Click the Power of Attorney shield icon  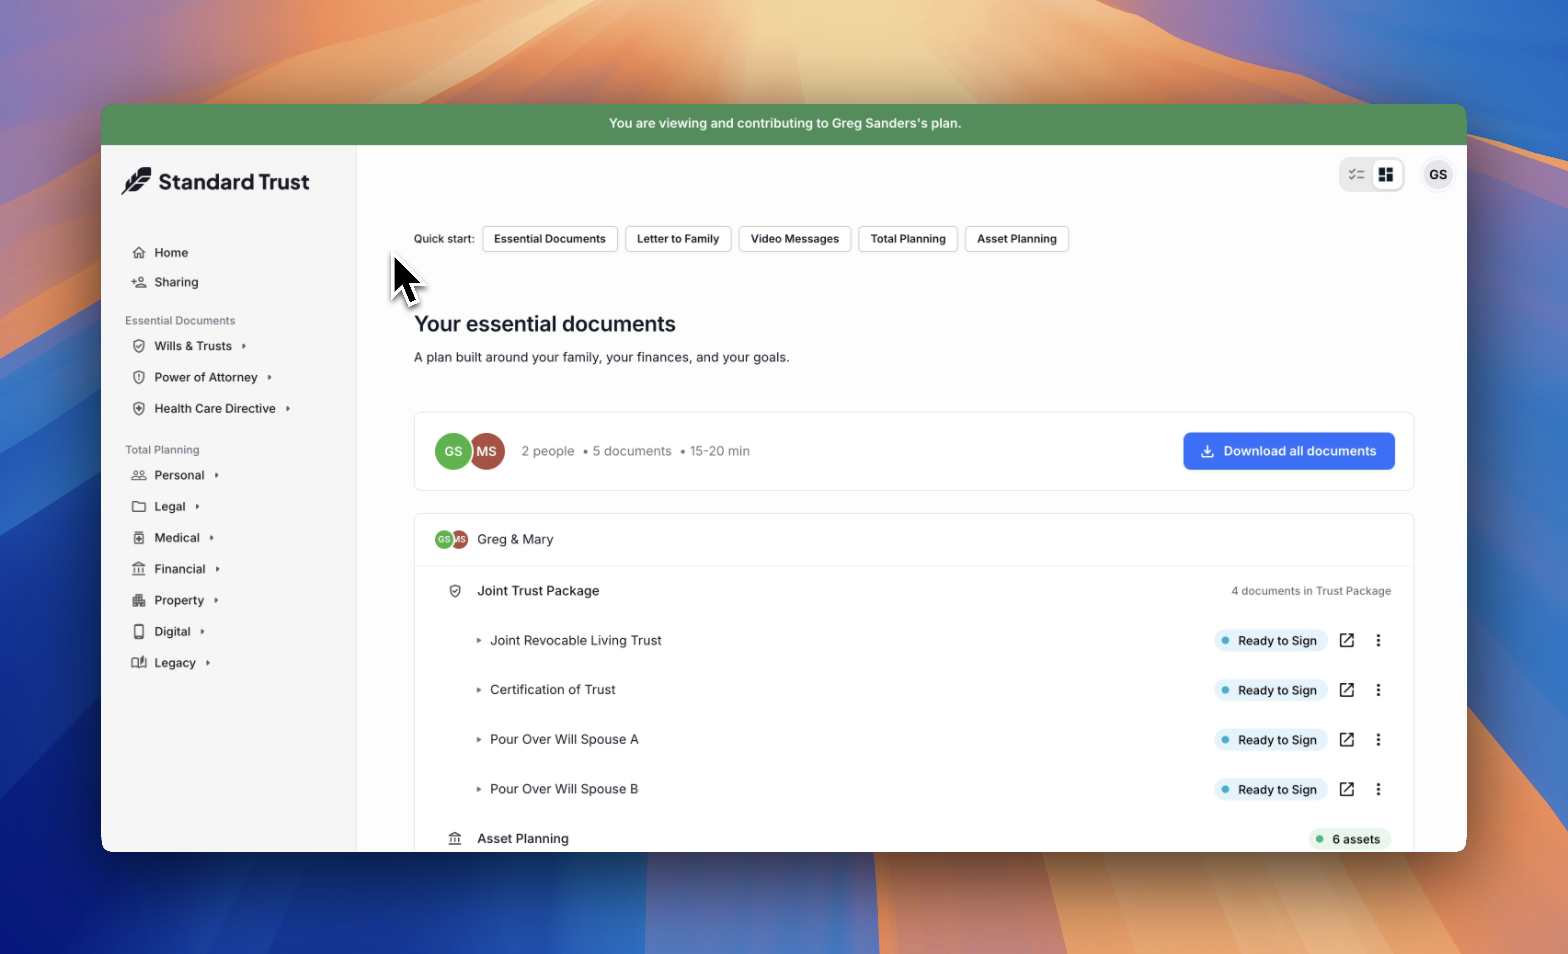139,377
